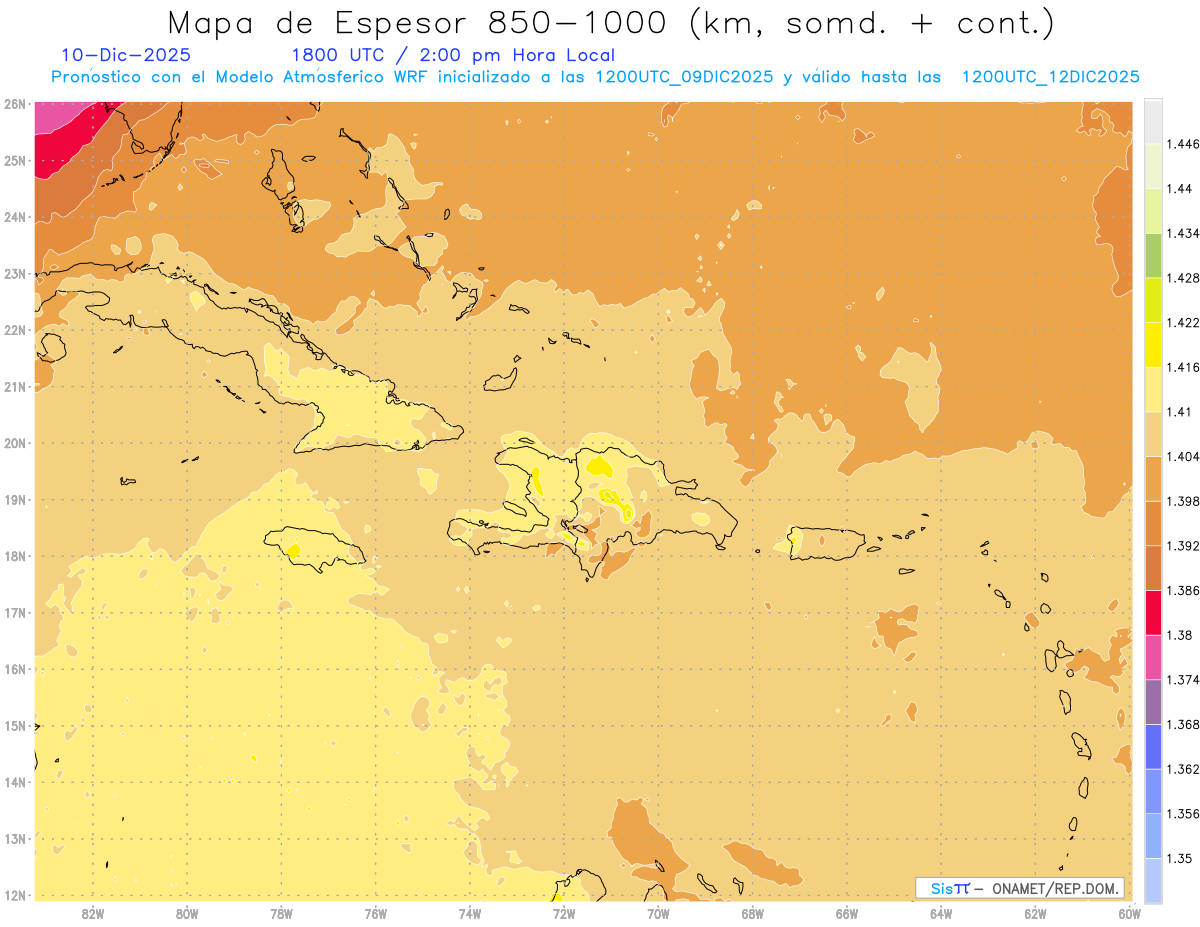Click the date label '10-Dic-2025'
The height and width of the screenshot is (927, 1200).
[x=126, y=55]
